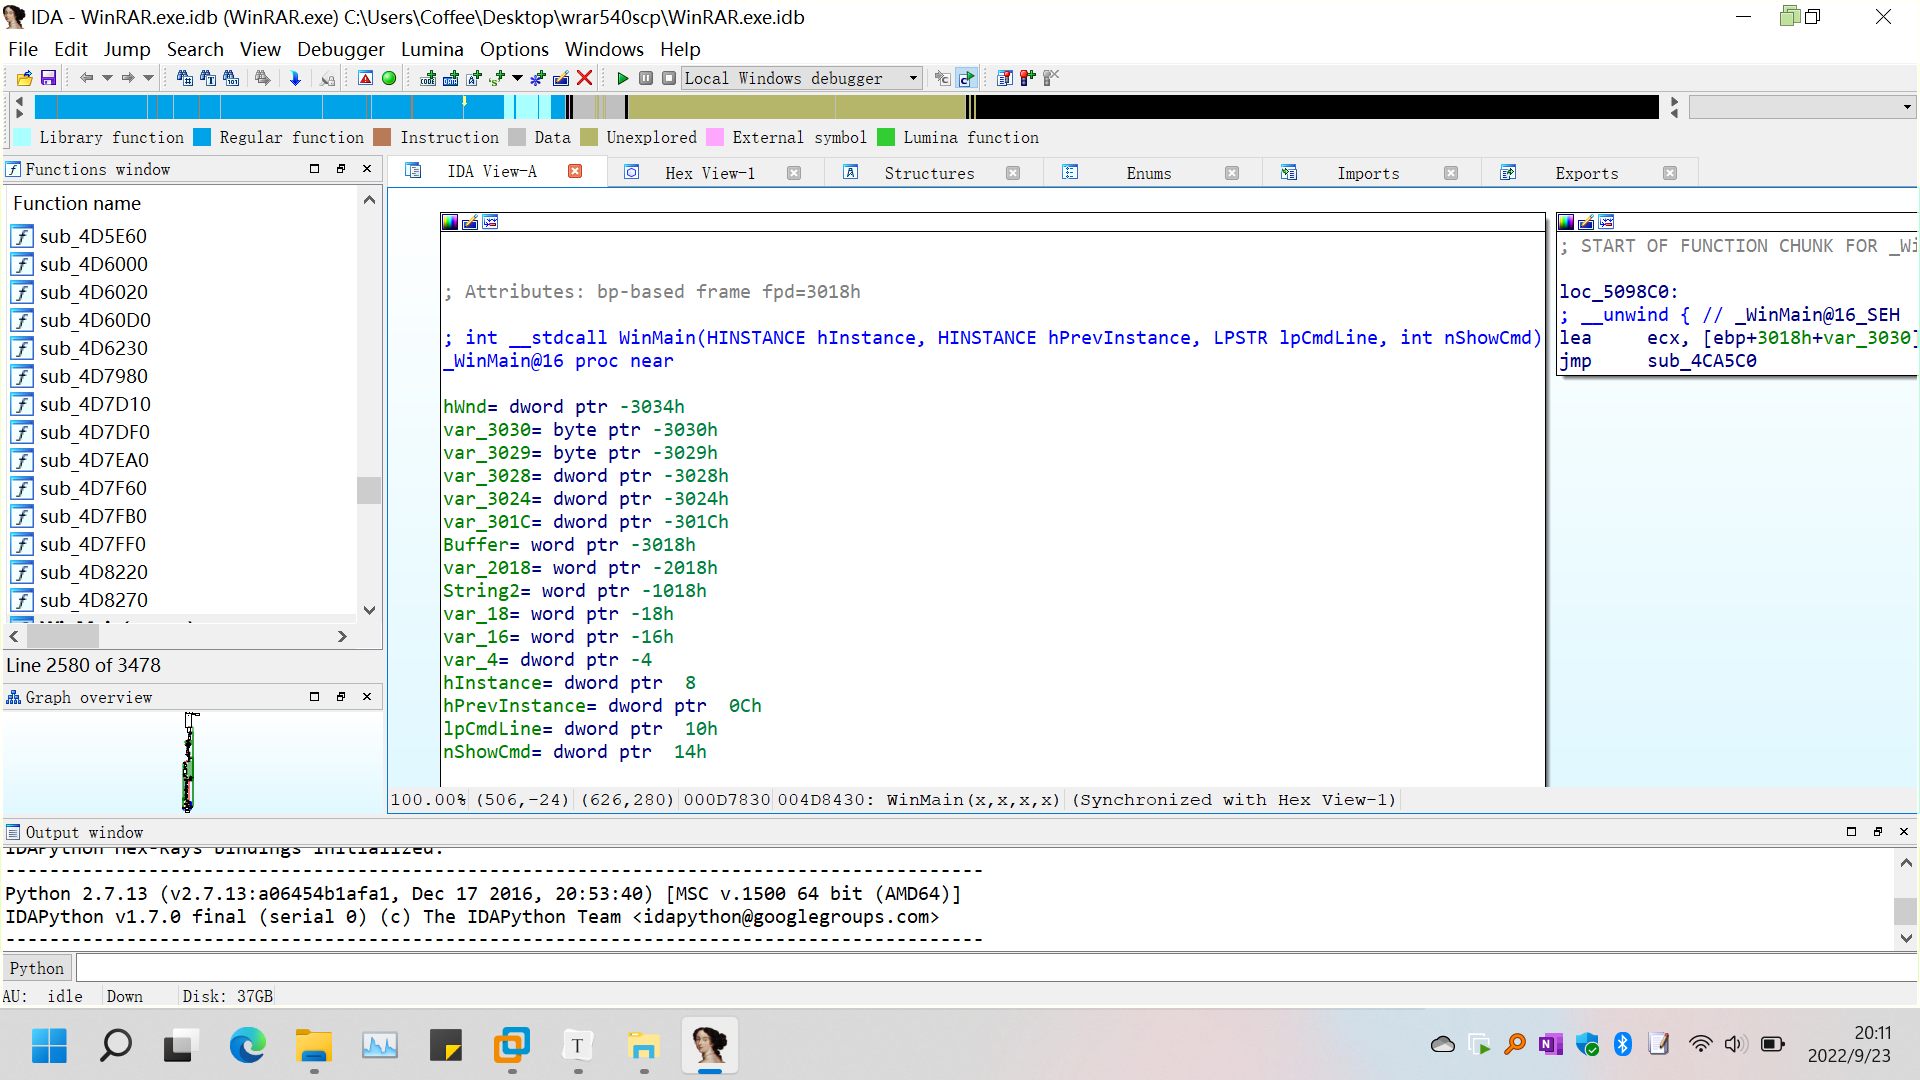This screenshot has width=1920, height=1080.
Task: Click the Open file toolbar icon
Action: tap(25, 78)
